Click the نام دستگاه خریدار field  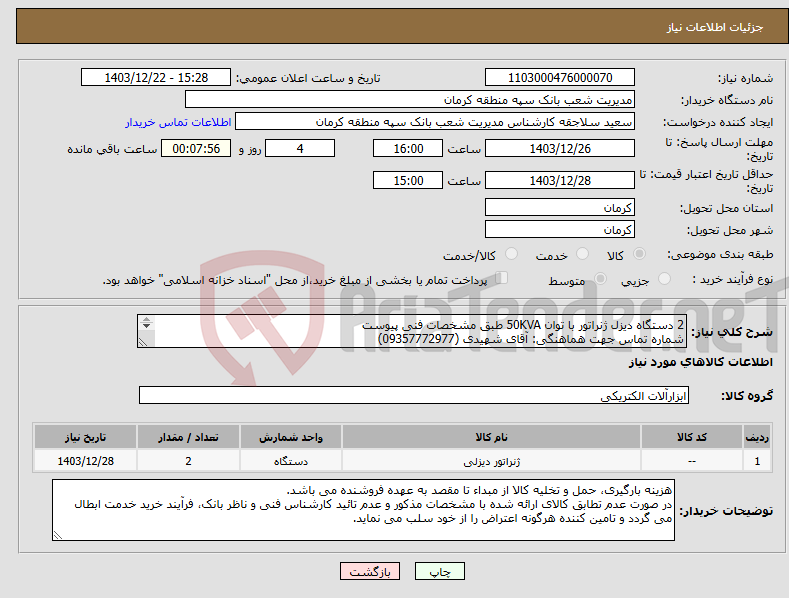click(x=410, y=100)
